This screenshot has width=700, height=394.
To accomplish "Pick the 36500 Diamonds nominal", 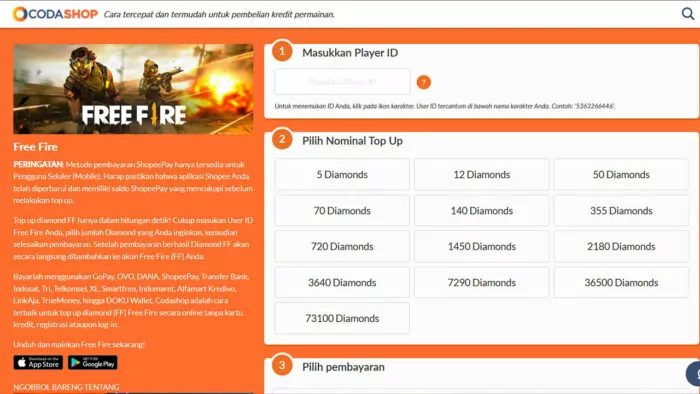I will click(621, 282).
